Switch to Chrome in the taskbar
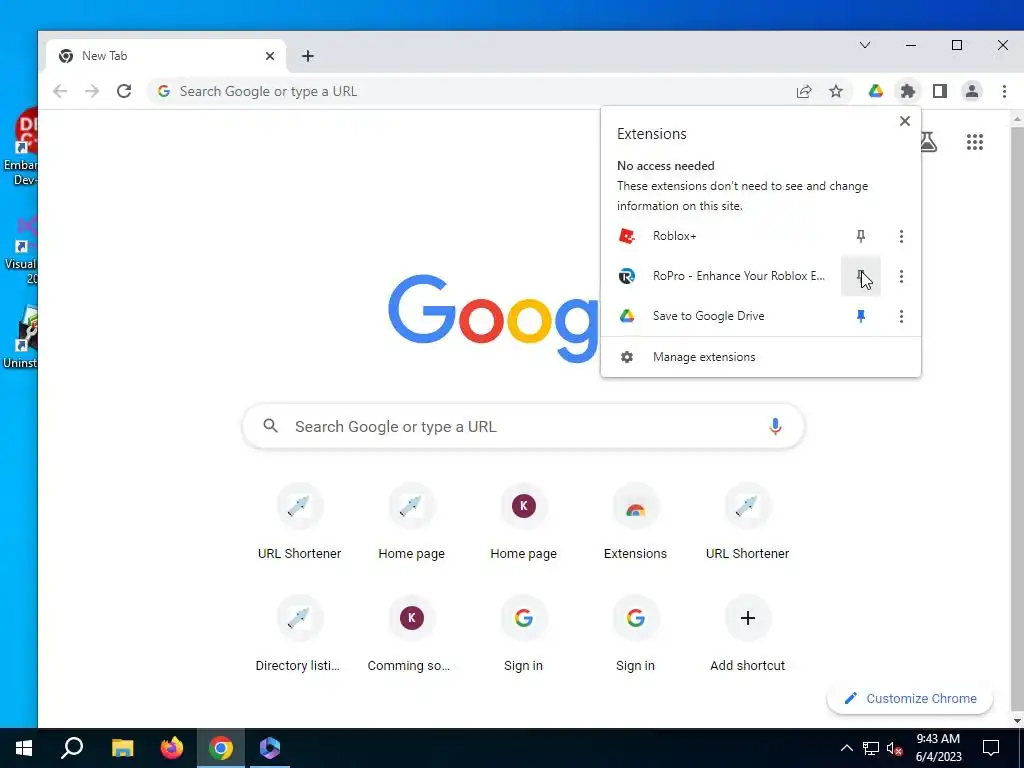This screenshot has width=1024, height=768. pyautogui.click(x=221, y=748)
